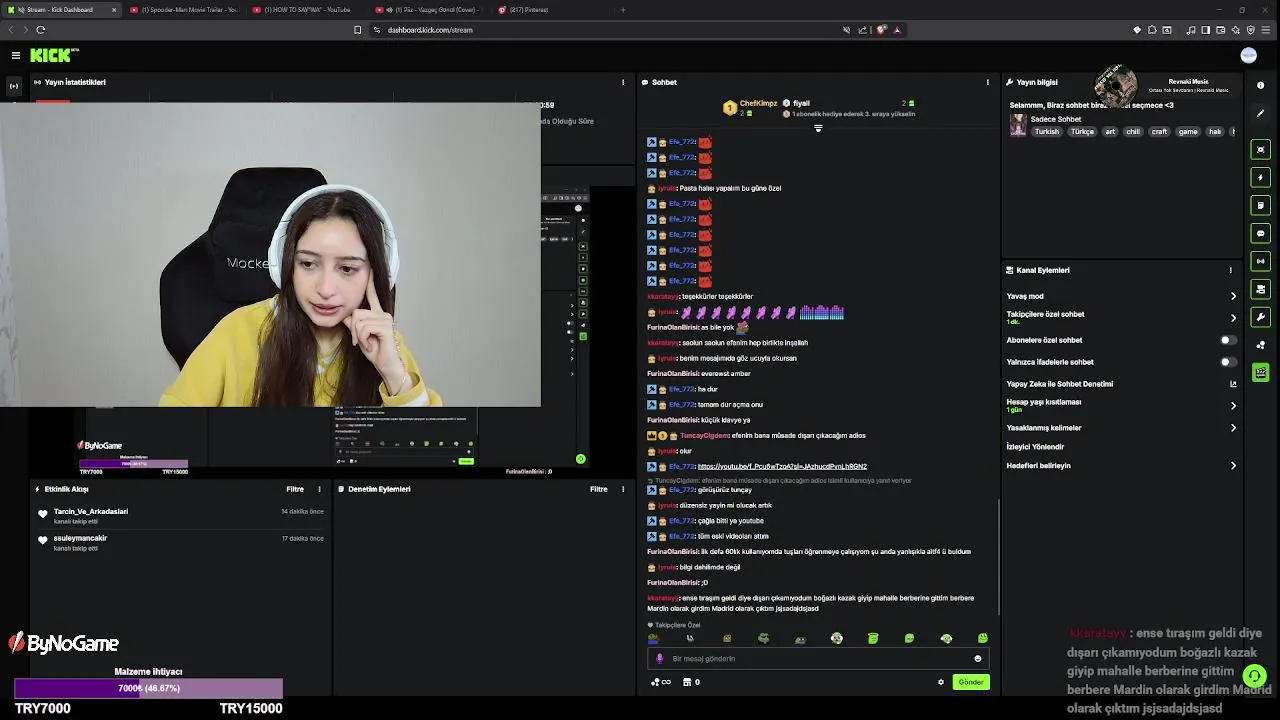Switch to Spider-Man Movie Trailer tab
The width and height of the screenshot is (1280, 720).
183,10
